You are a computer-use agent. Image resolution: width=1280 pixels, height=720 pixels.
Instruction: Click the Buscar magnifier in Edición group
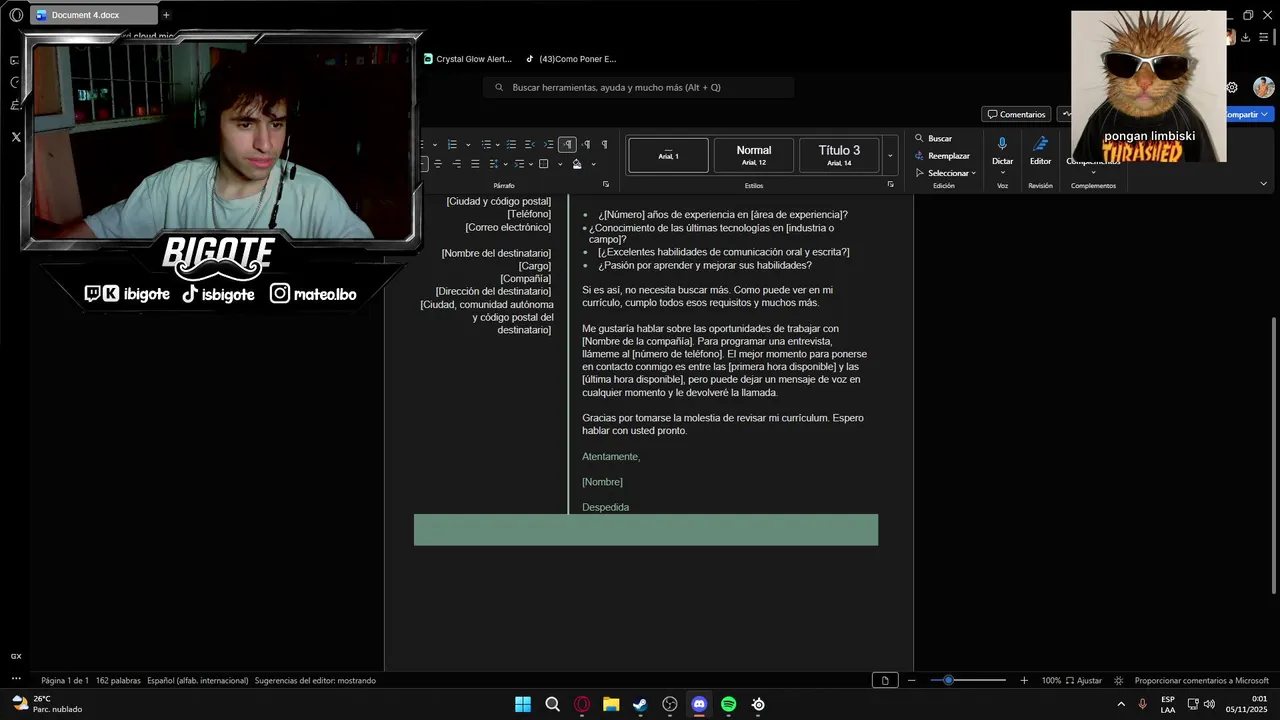919,139
